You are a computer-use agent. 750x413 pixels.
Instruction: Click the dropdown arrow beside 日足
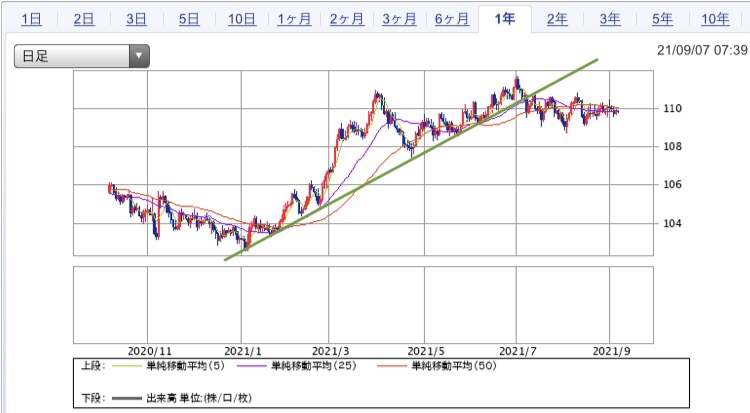pyautogui.click(x=139, y=56)
